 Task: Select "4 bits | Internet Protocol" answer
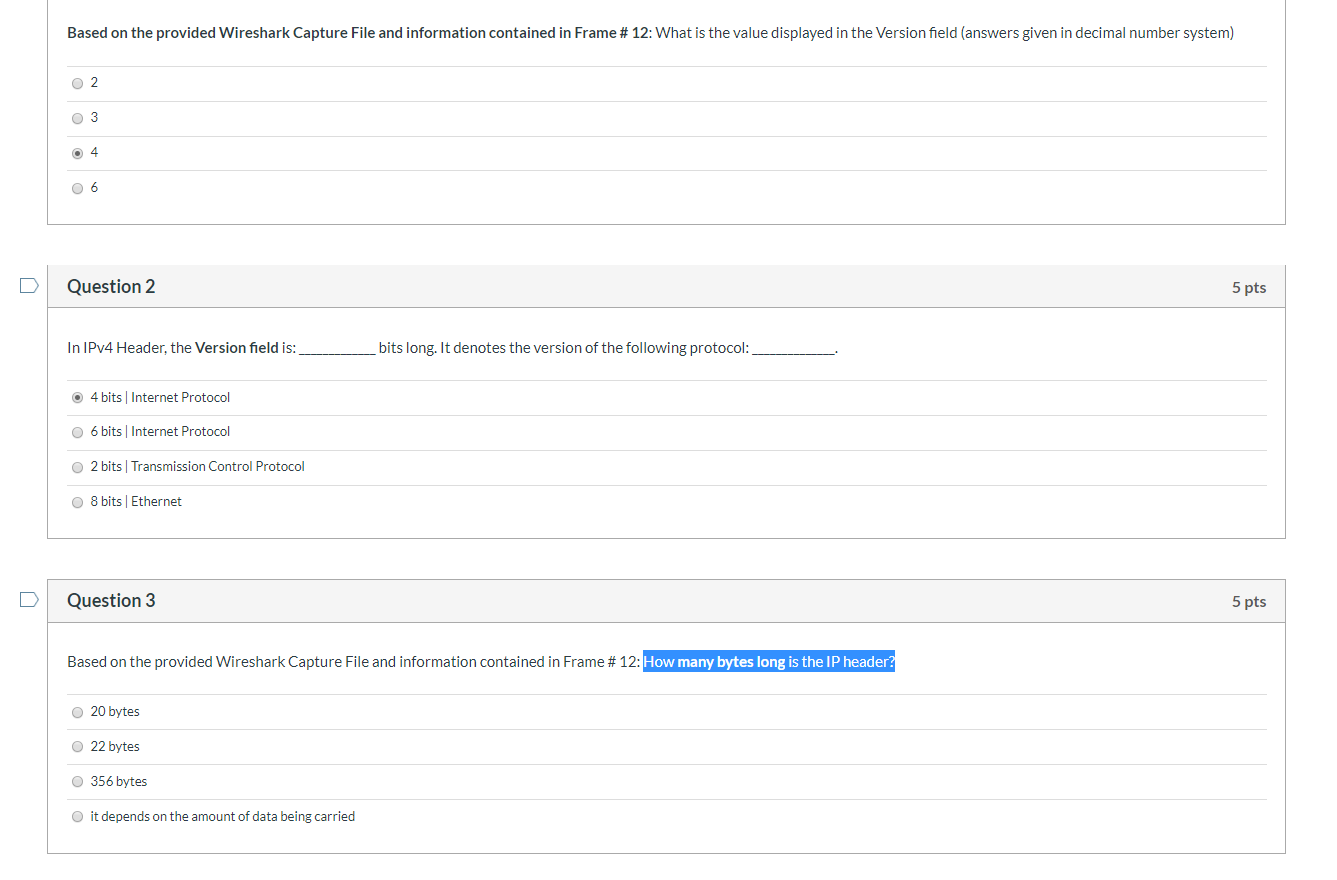[77, 397]
